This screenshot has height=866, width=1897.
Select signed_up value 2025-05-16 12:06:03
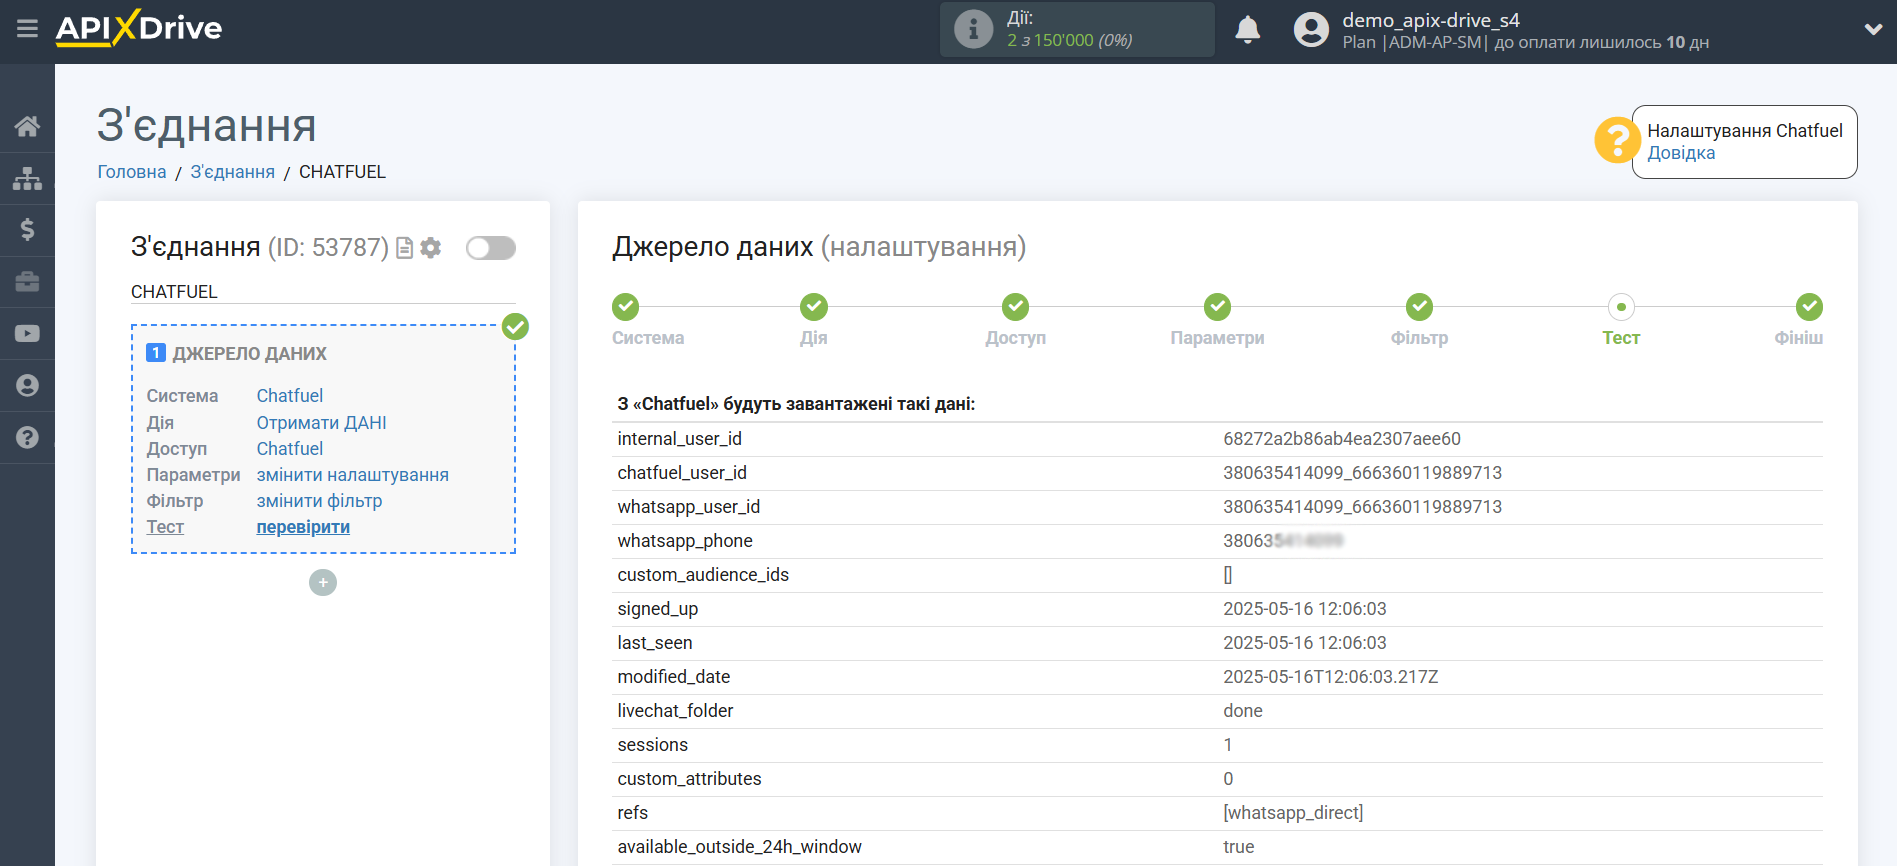tap(1305, 609)
